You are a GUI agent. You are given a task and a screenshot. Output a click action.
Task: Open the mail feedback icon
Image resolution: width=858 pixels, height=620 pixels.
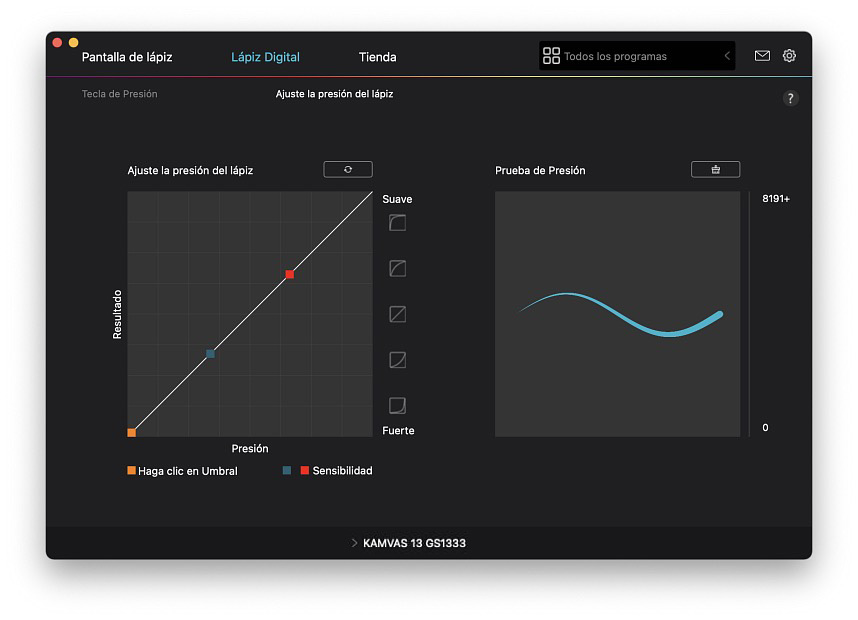click(762, 56)
